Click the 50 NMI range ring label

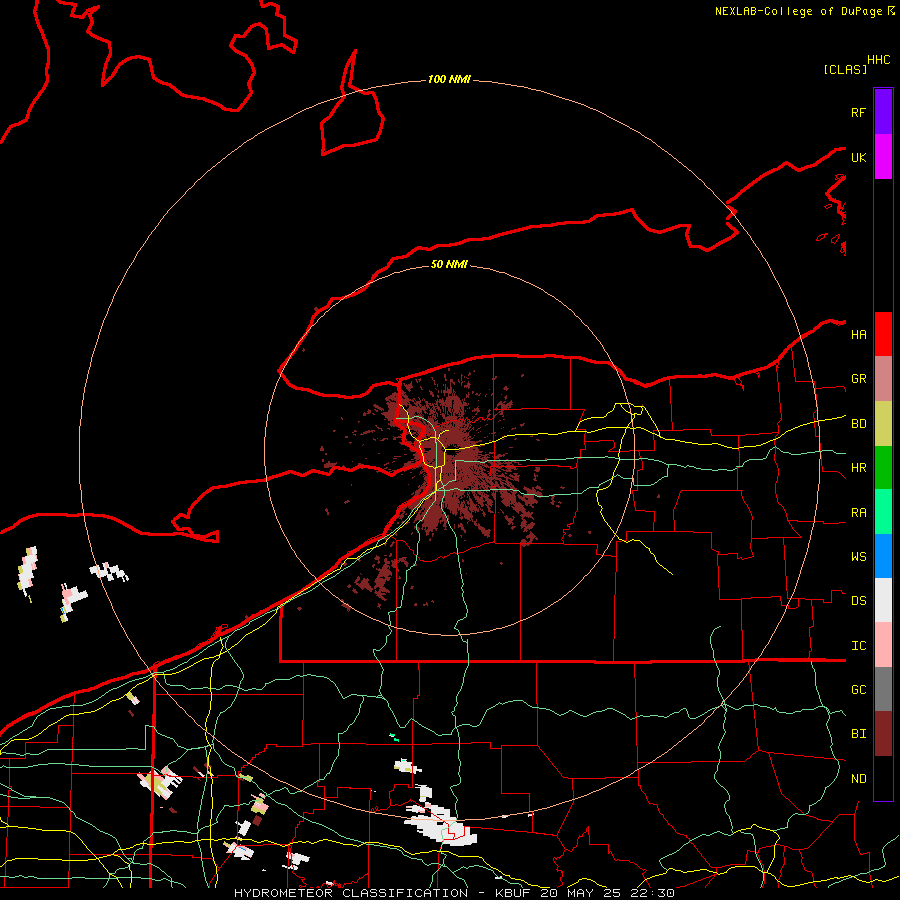pyautogui.click(x=449, y=264)
